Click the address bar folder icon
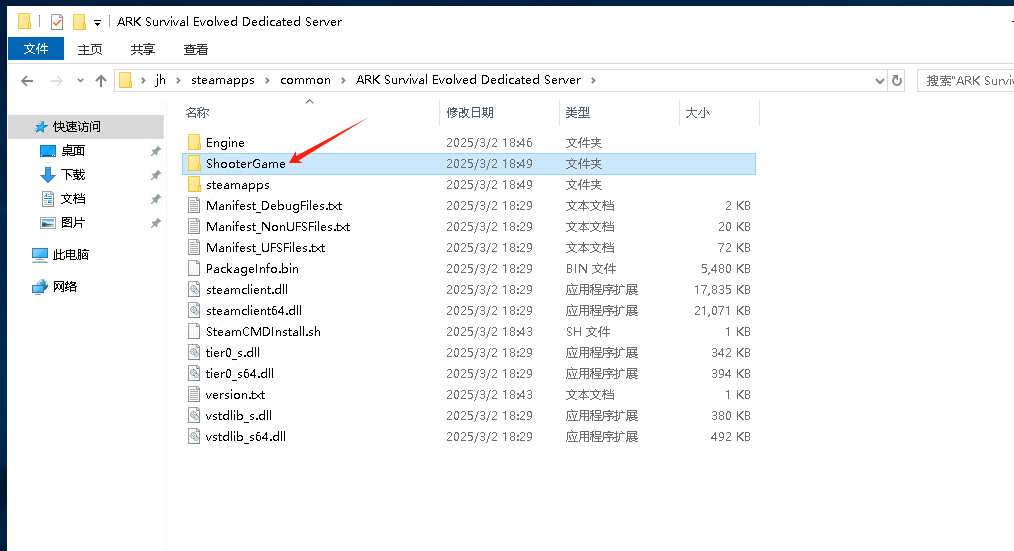The height and width of the screenshot is (551, 1014). pyautogui.click(x=125, y=80)
